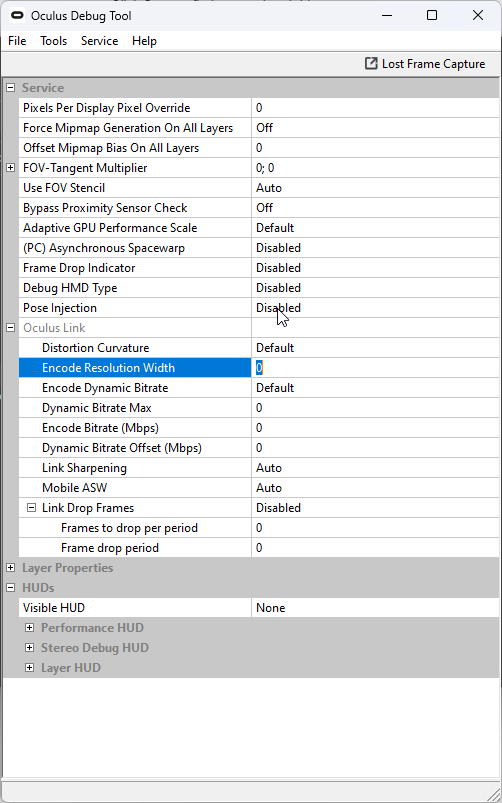Open the Help menu
The height and width of the screenshot is (803, 502).
[x=144, y=41]
